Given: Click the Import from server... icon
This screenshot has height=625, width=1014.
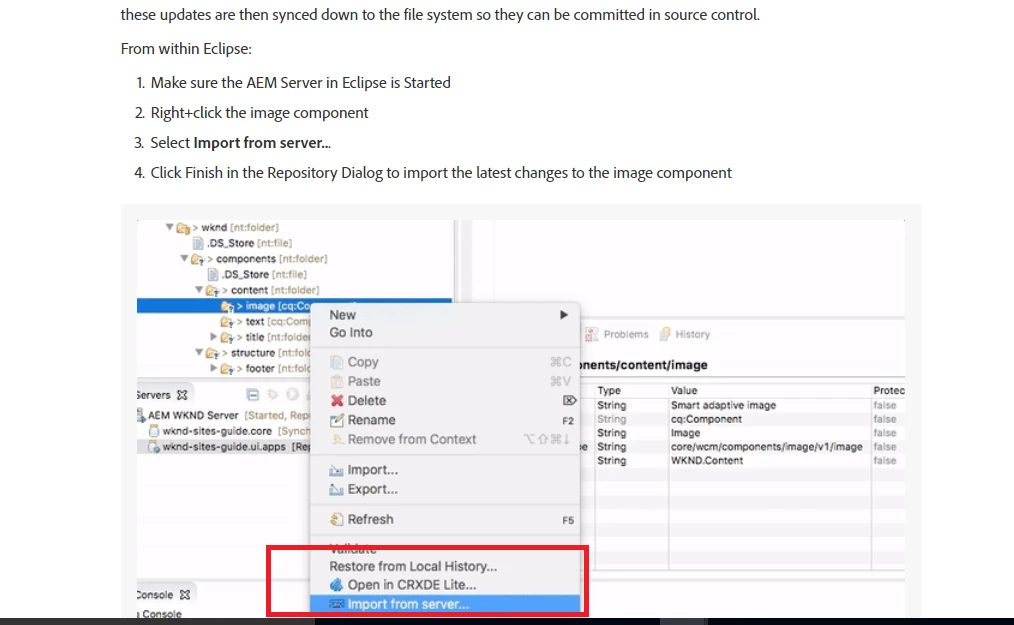Looking at the screenshot, I should tap(336, 604).
